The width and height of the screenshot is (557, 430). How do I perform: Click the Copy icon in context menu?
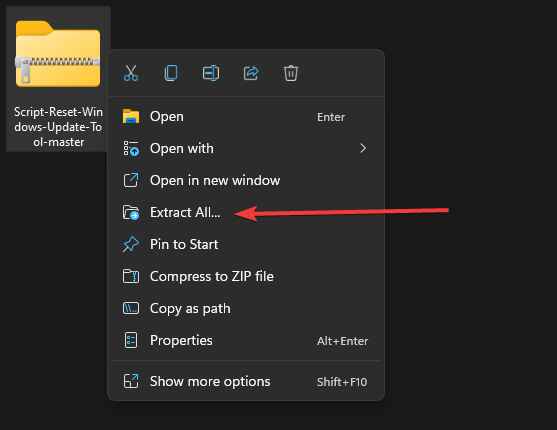[x=171, y=73]
